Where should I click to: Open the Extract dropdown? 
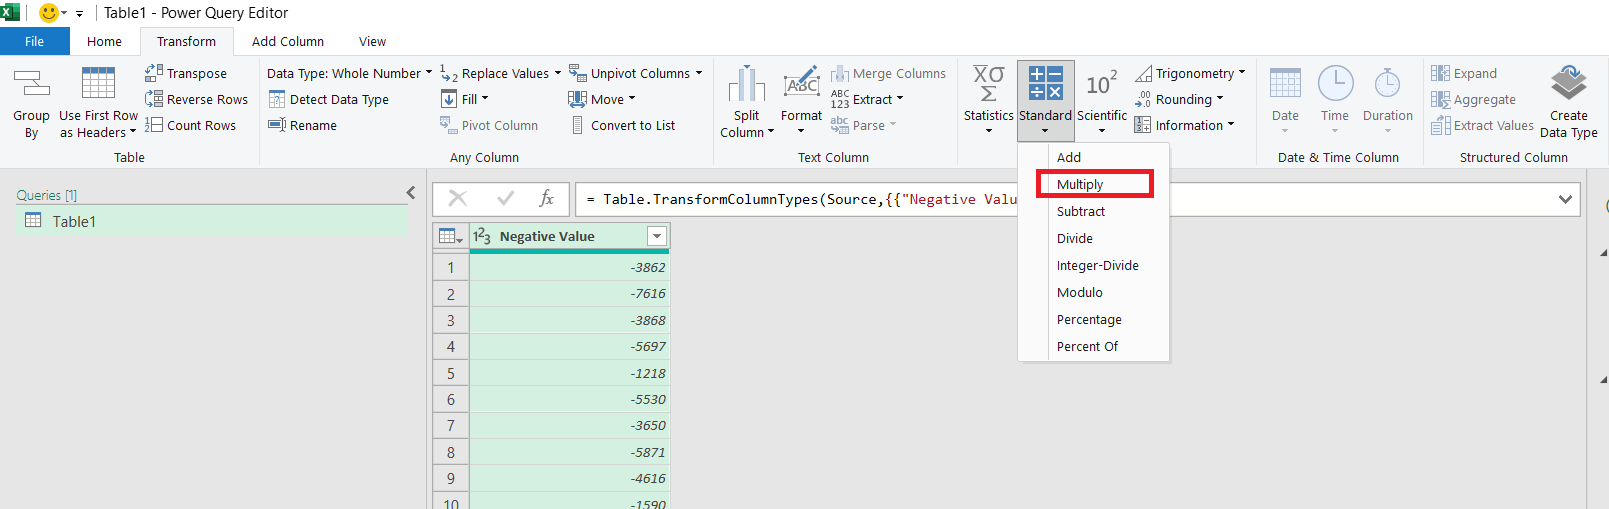[867, 99]
